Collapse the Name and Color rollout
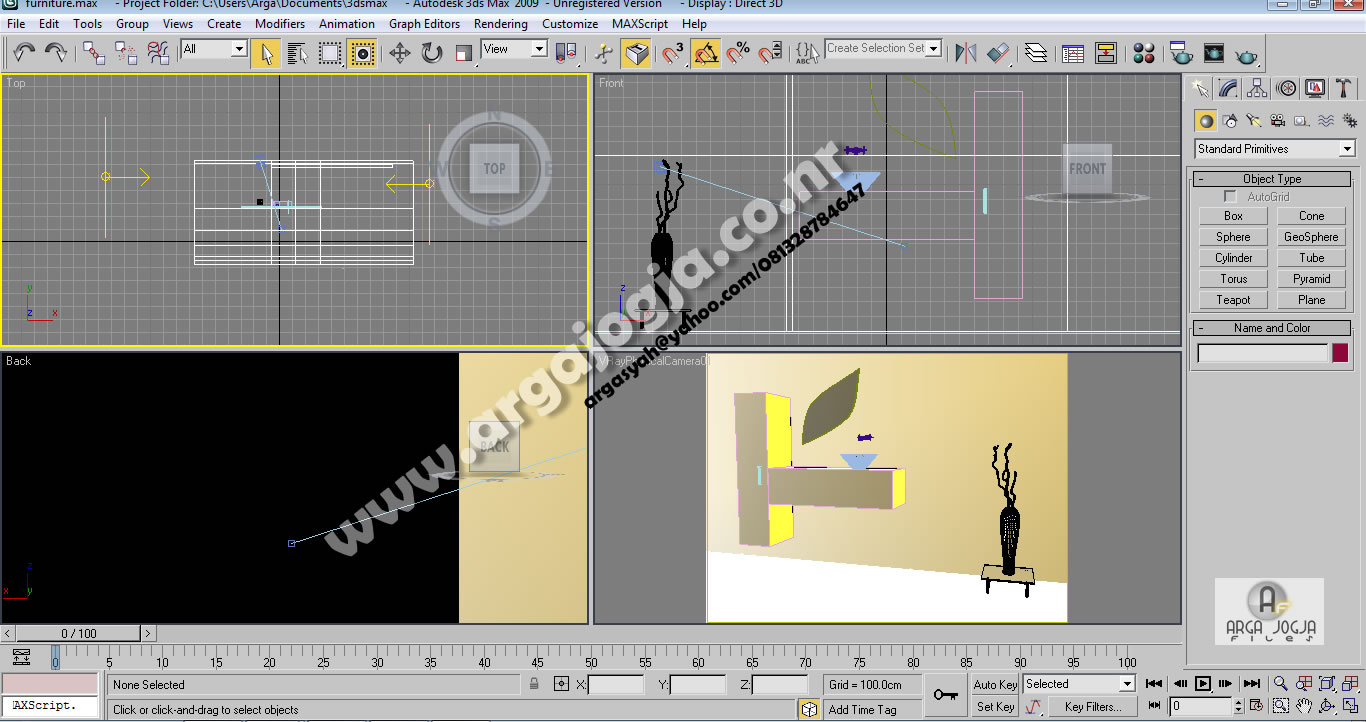The width and height of the screenshot is (1366, 722). coord(1272,328)
